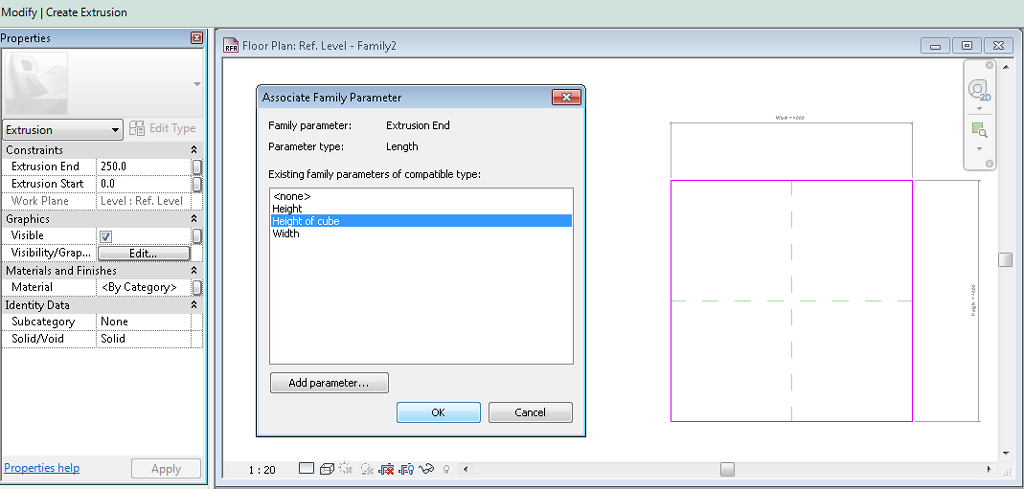
Task: Click associate parameter button beside Material
Action: coord(197,287)
